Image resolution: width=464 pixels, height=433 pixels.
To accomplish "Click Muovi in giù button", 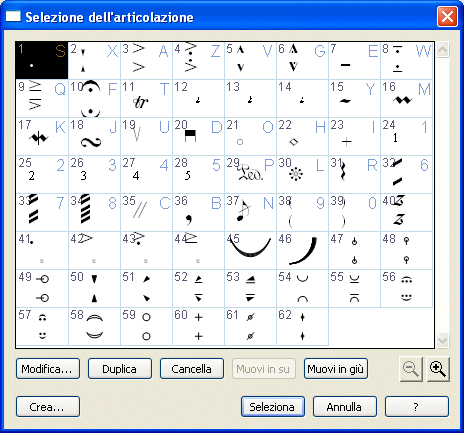I will tap(336, 369).
